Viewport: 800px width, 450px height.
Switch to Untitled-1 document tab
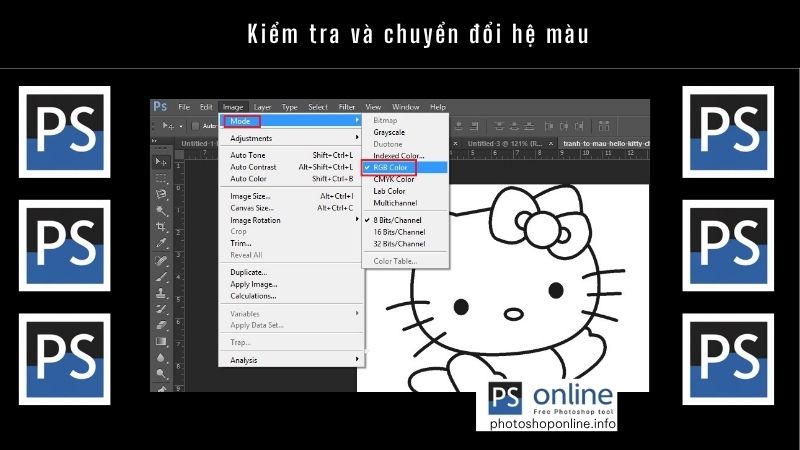pos(197,144)
